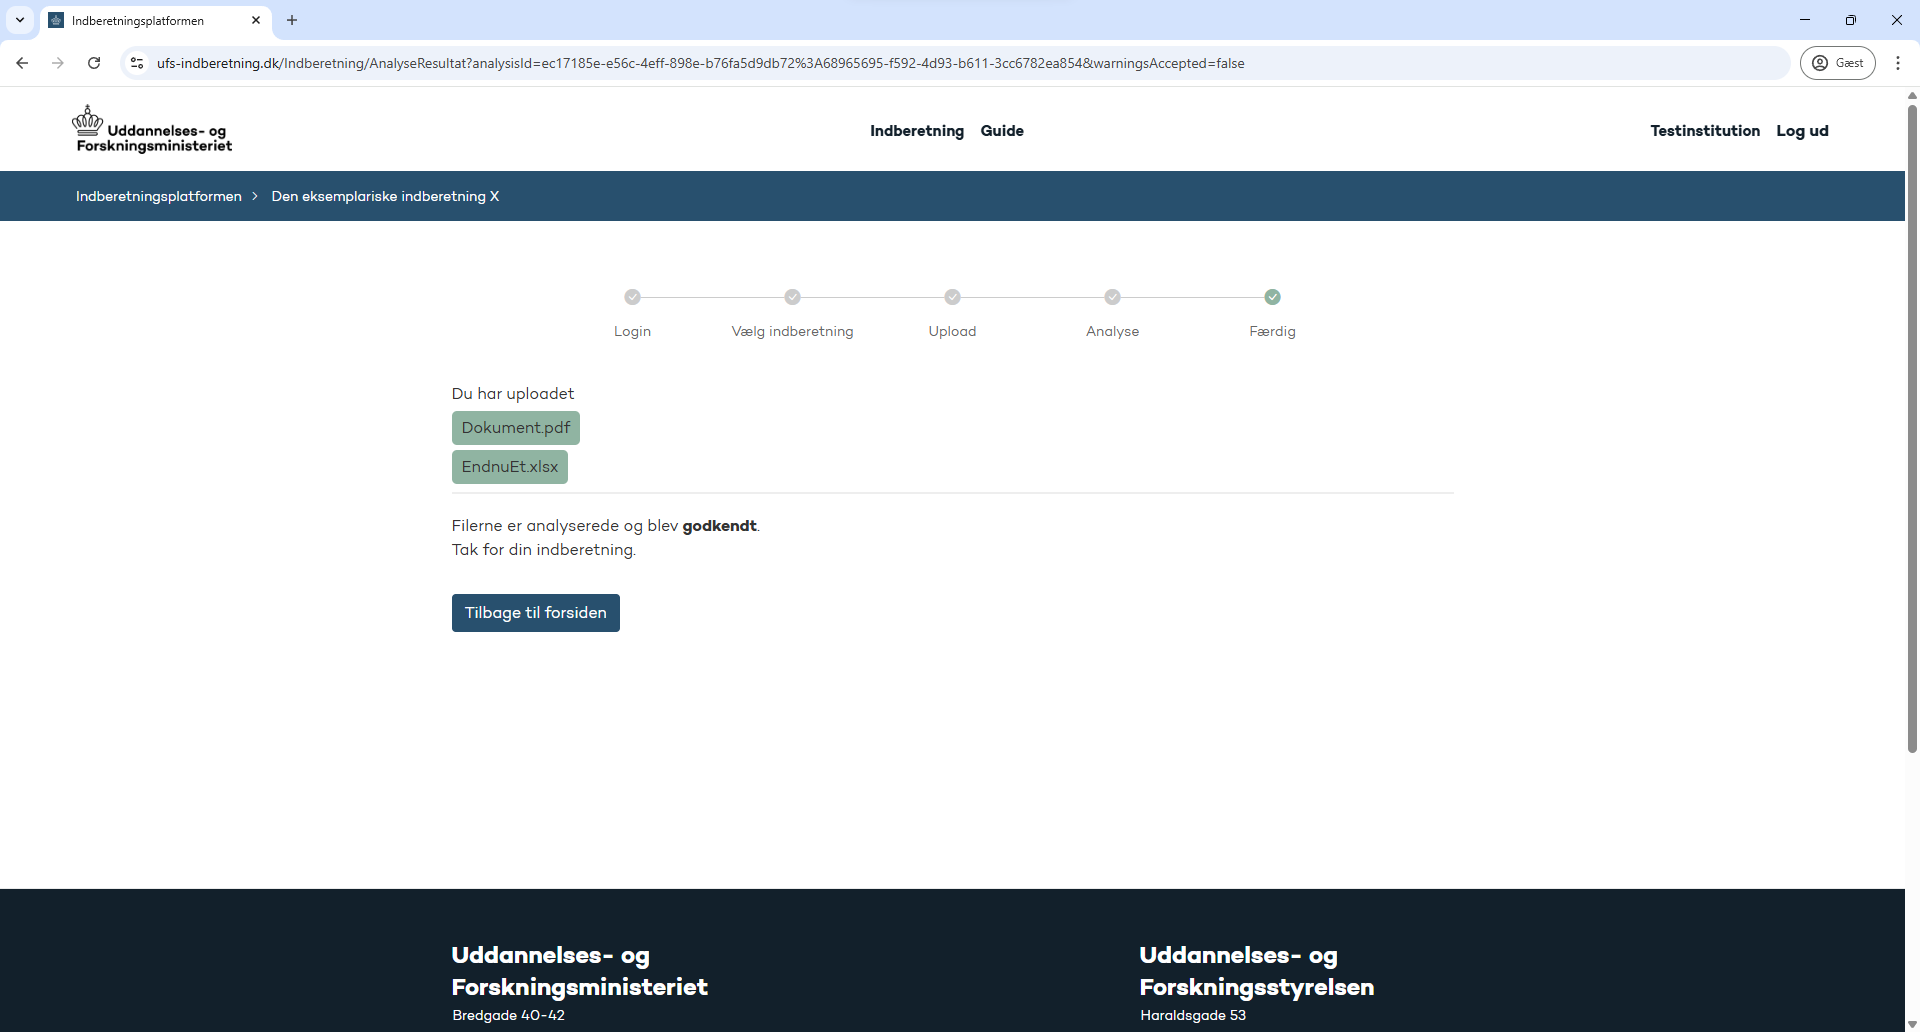Screen dimensions: 1920x1032
Task: Open Chrome three-dot menu
Action: [x=1898, y=63]
